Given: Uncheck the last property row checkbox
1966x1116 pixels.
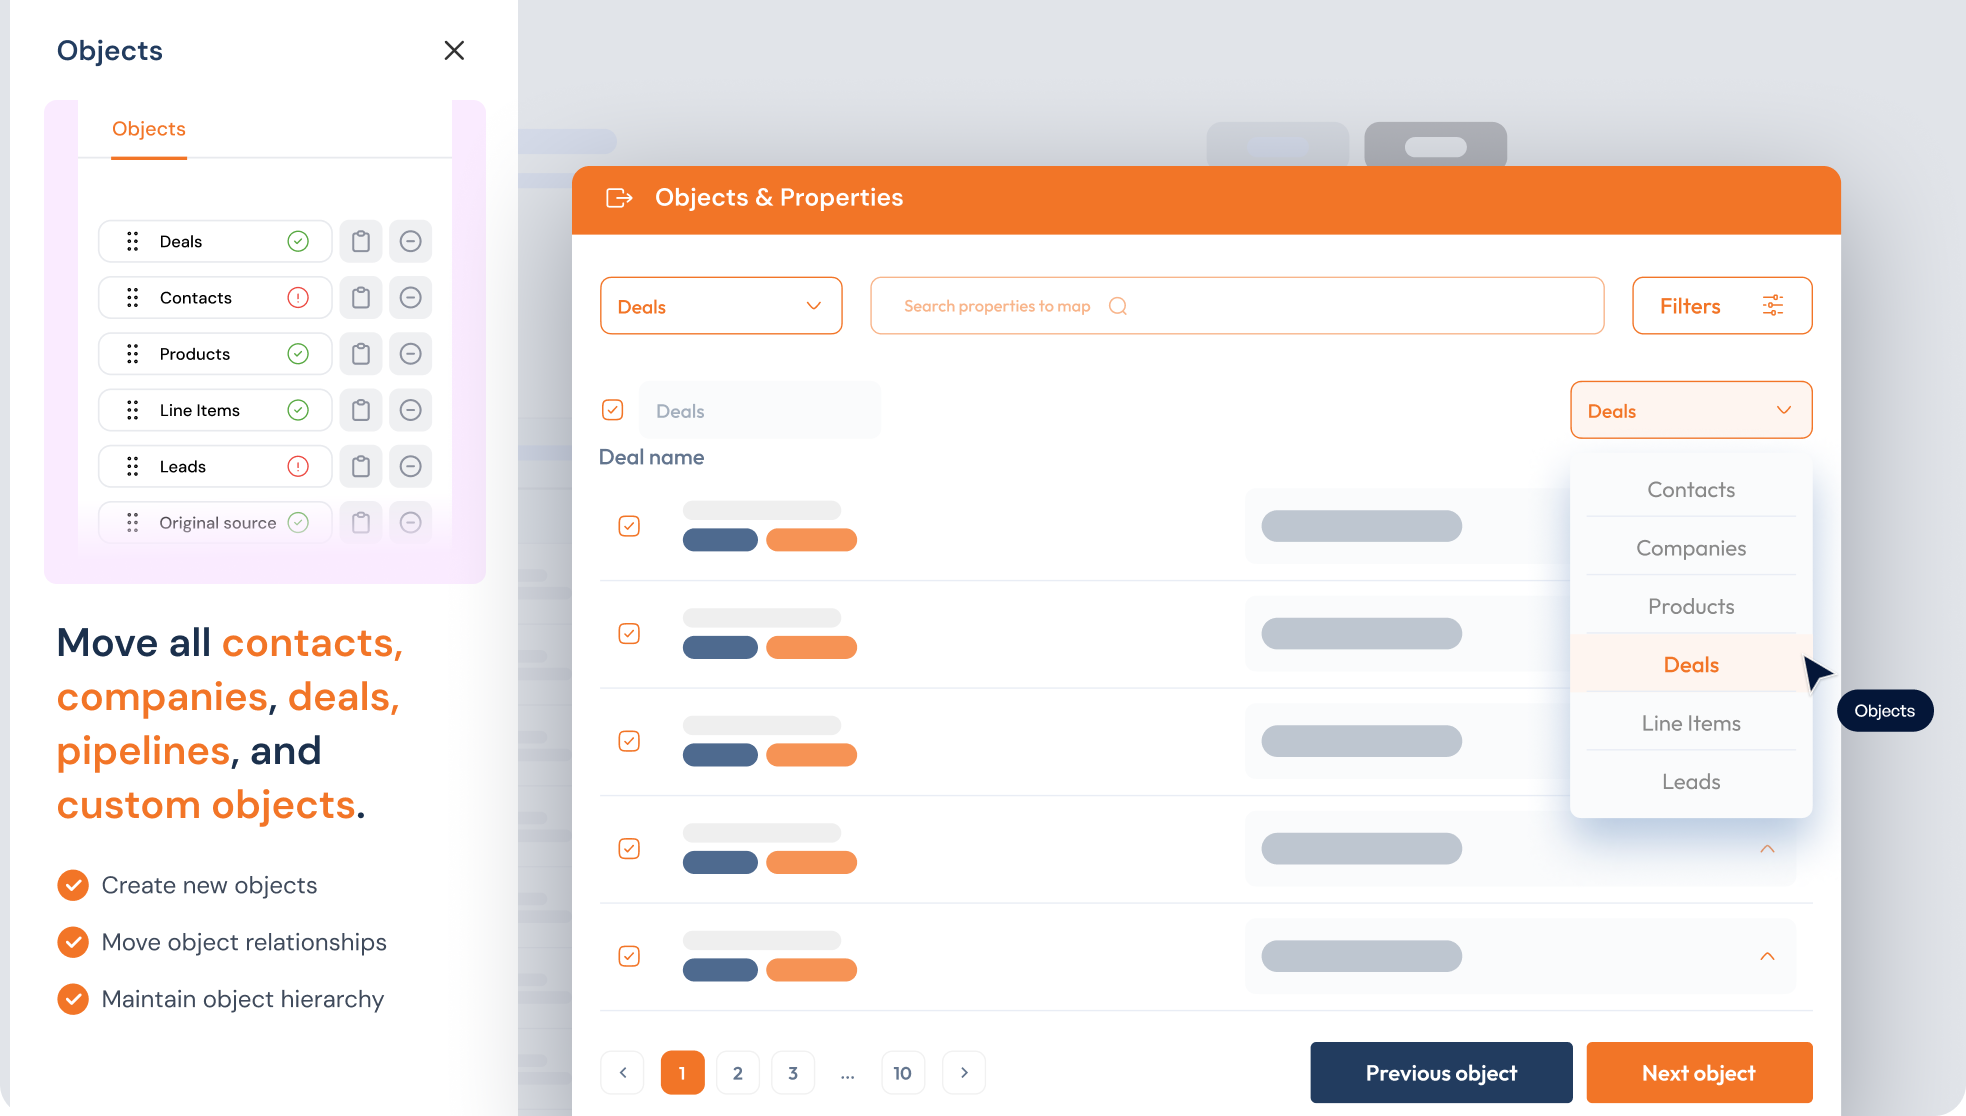Looking at the screenshot, I should click(x=629, y=956).
